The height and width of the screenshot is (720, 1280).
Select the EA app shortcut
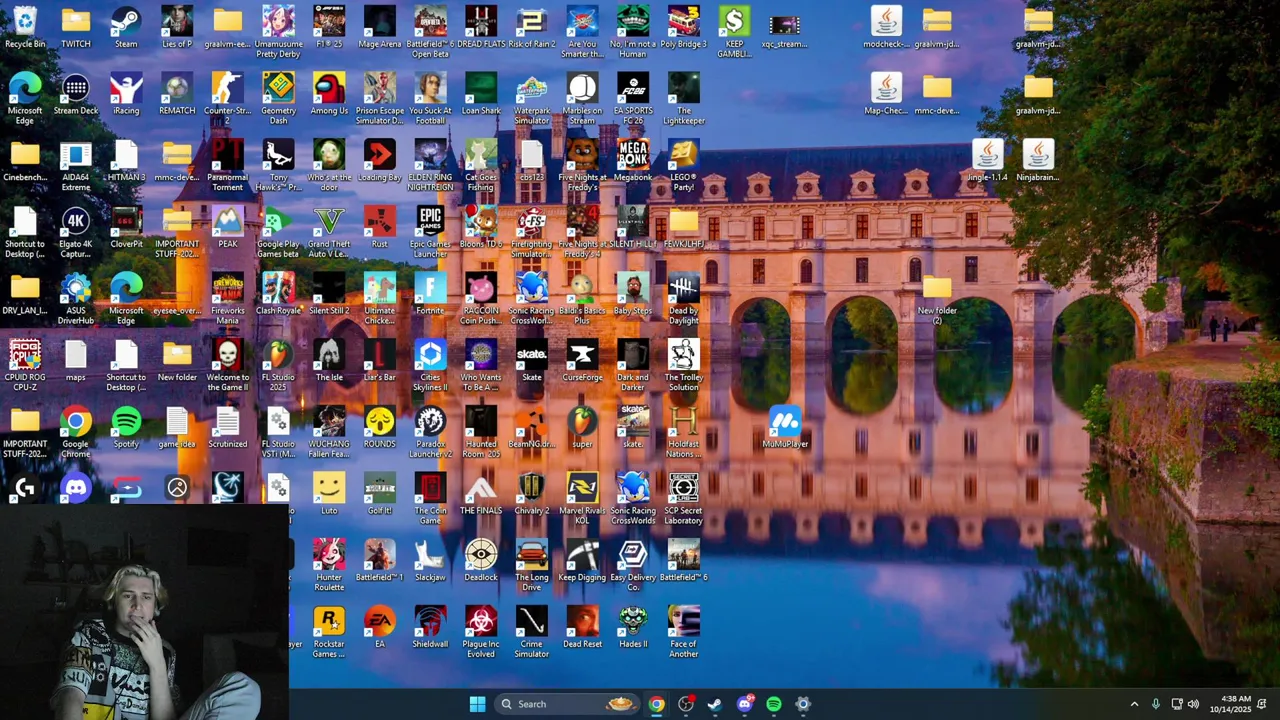380,627
